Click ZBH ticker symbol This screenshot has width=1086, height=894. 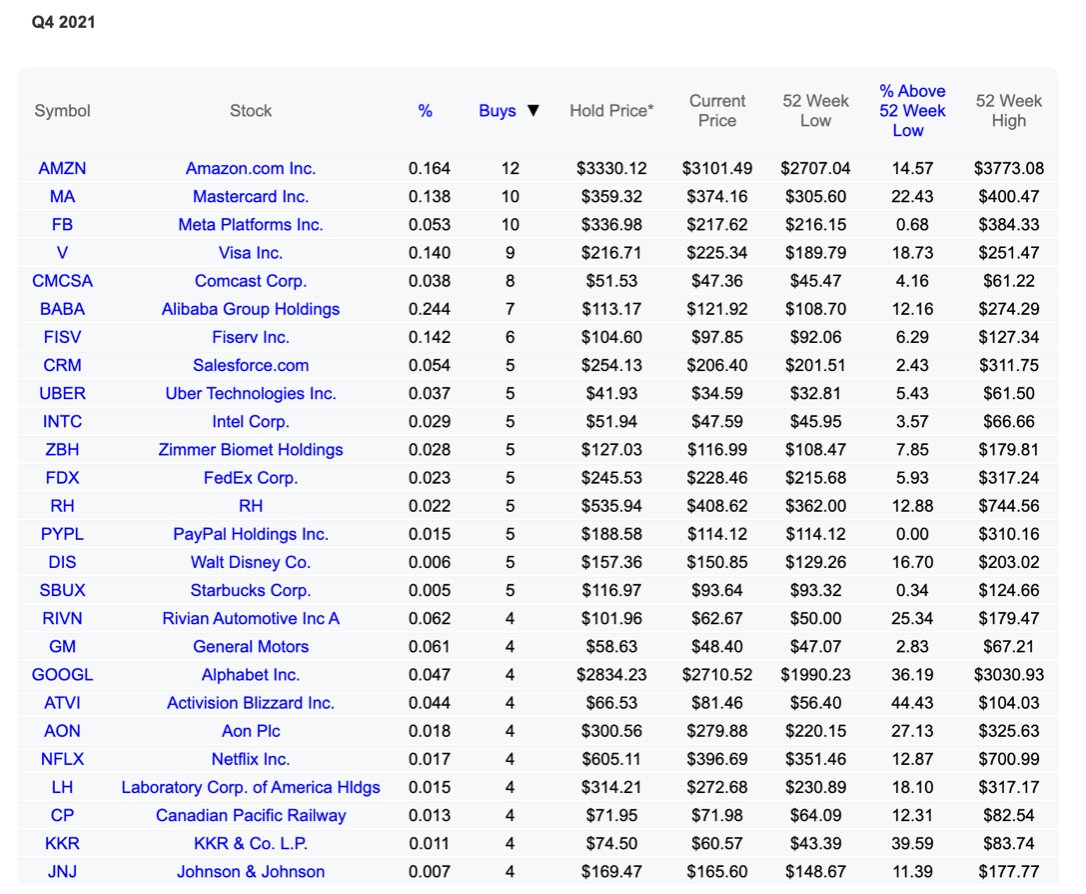point(62,449)
